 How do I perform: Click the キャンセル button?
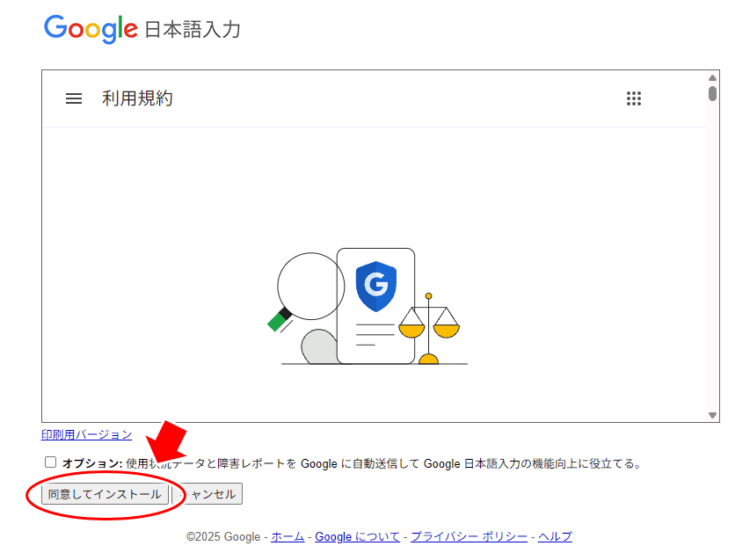207,494
